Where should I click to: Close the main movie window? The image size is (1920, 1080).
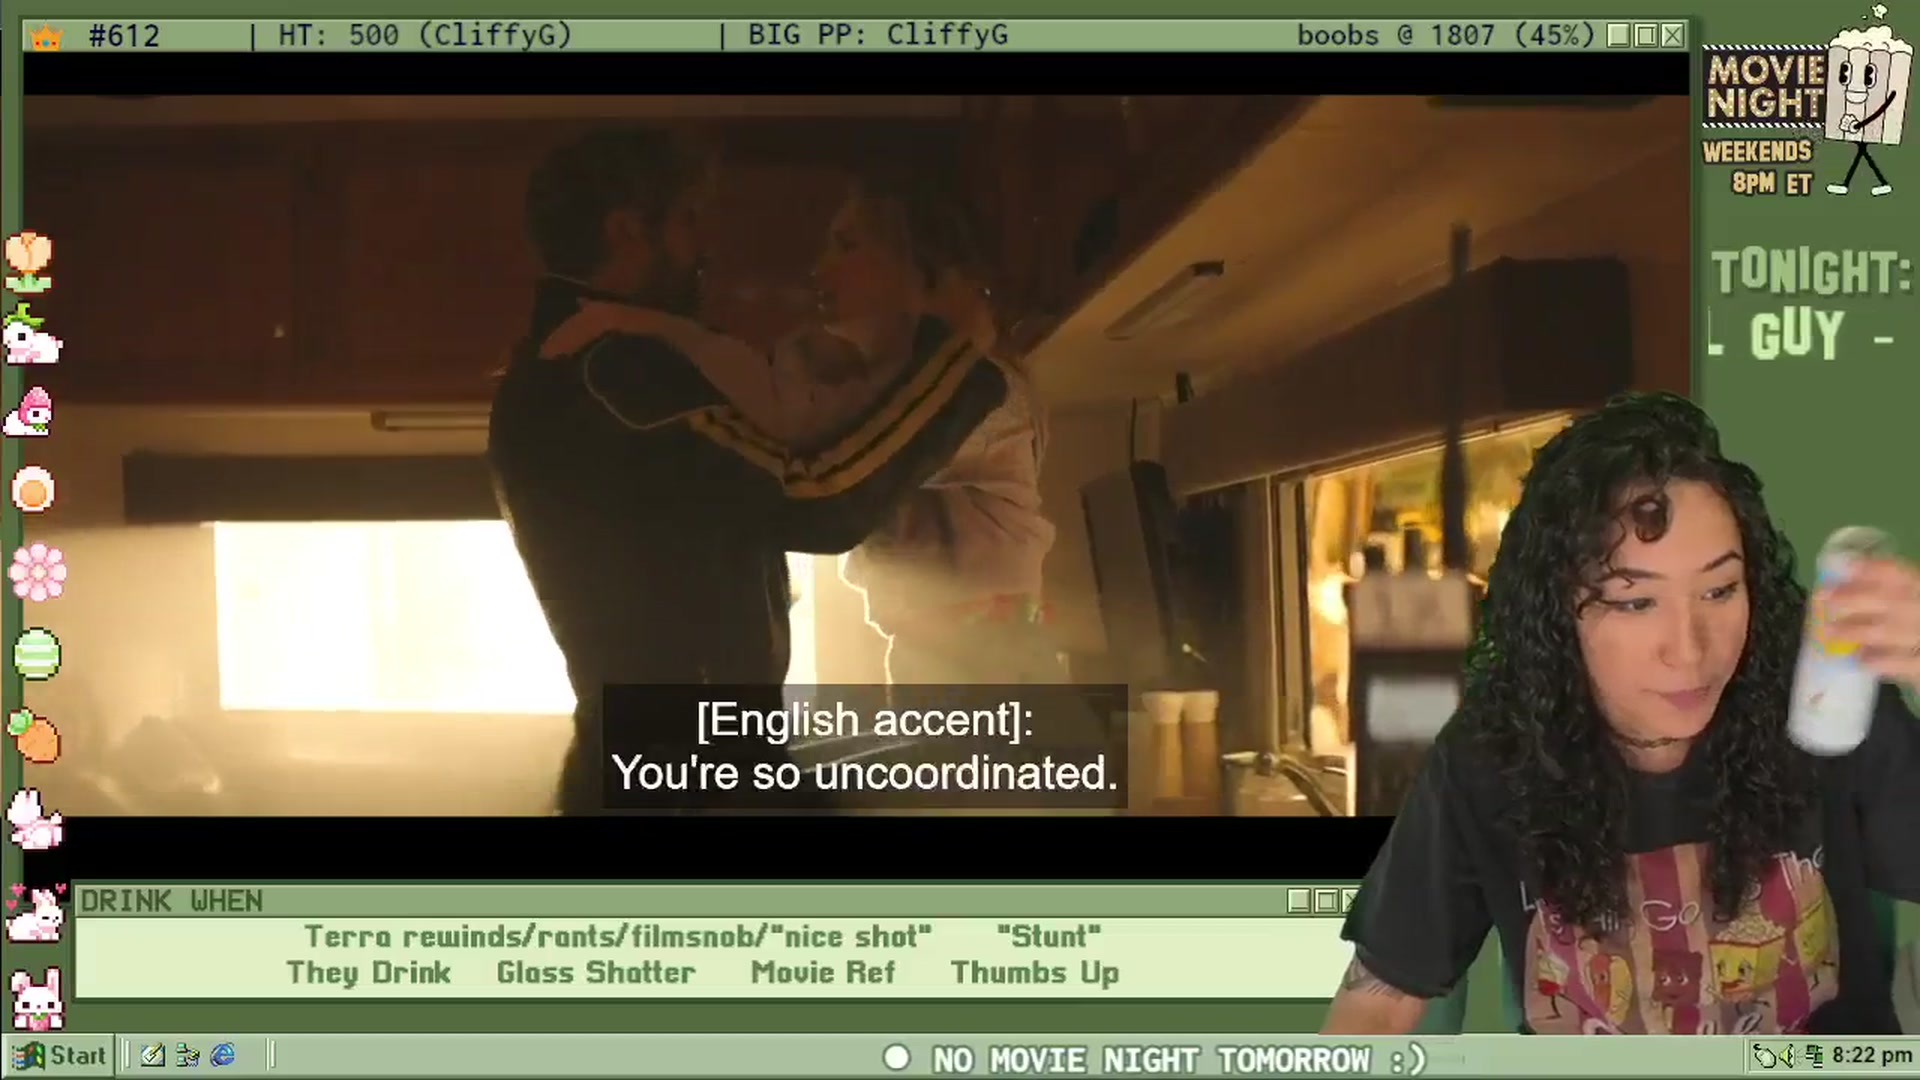click(1673, 36)
